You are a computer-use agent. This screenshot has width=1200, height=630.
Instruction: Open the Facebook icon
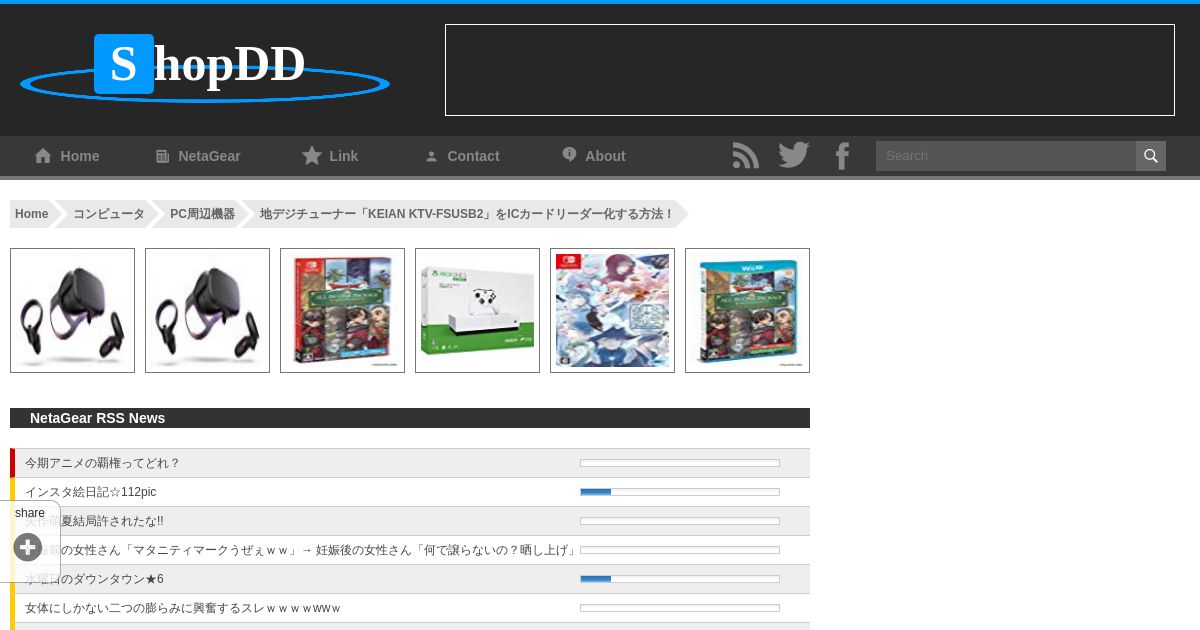pyautogui.click(x=842, y=156)
